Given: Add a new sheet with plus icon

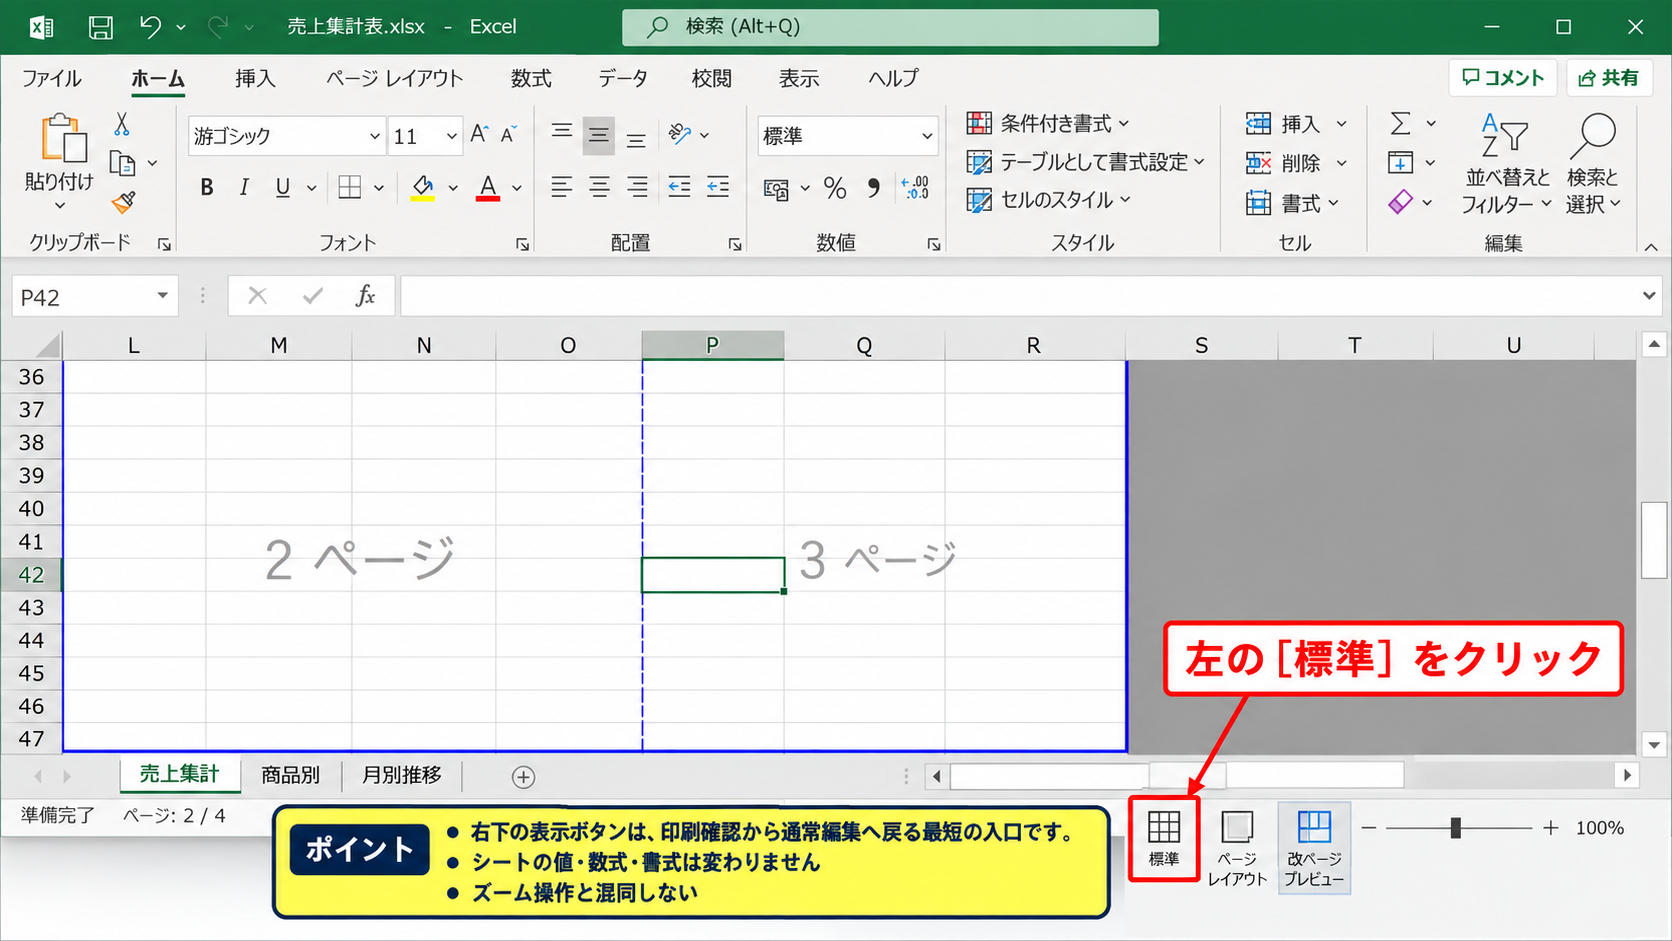Looking at the screenshot, I should click(523, 777).
